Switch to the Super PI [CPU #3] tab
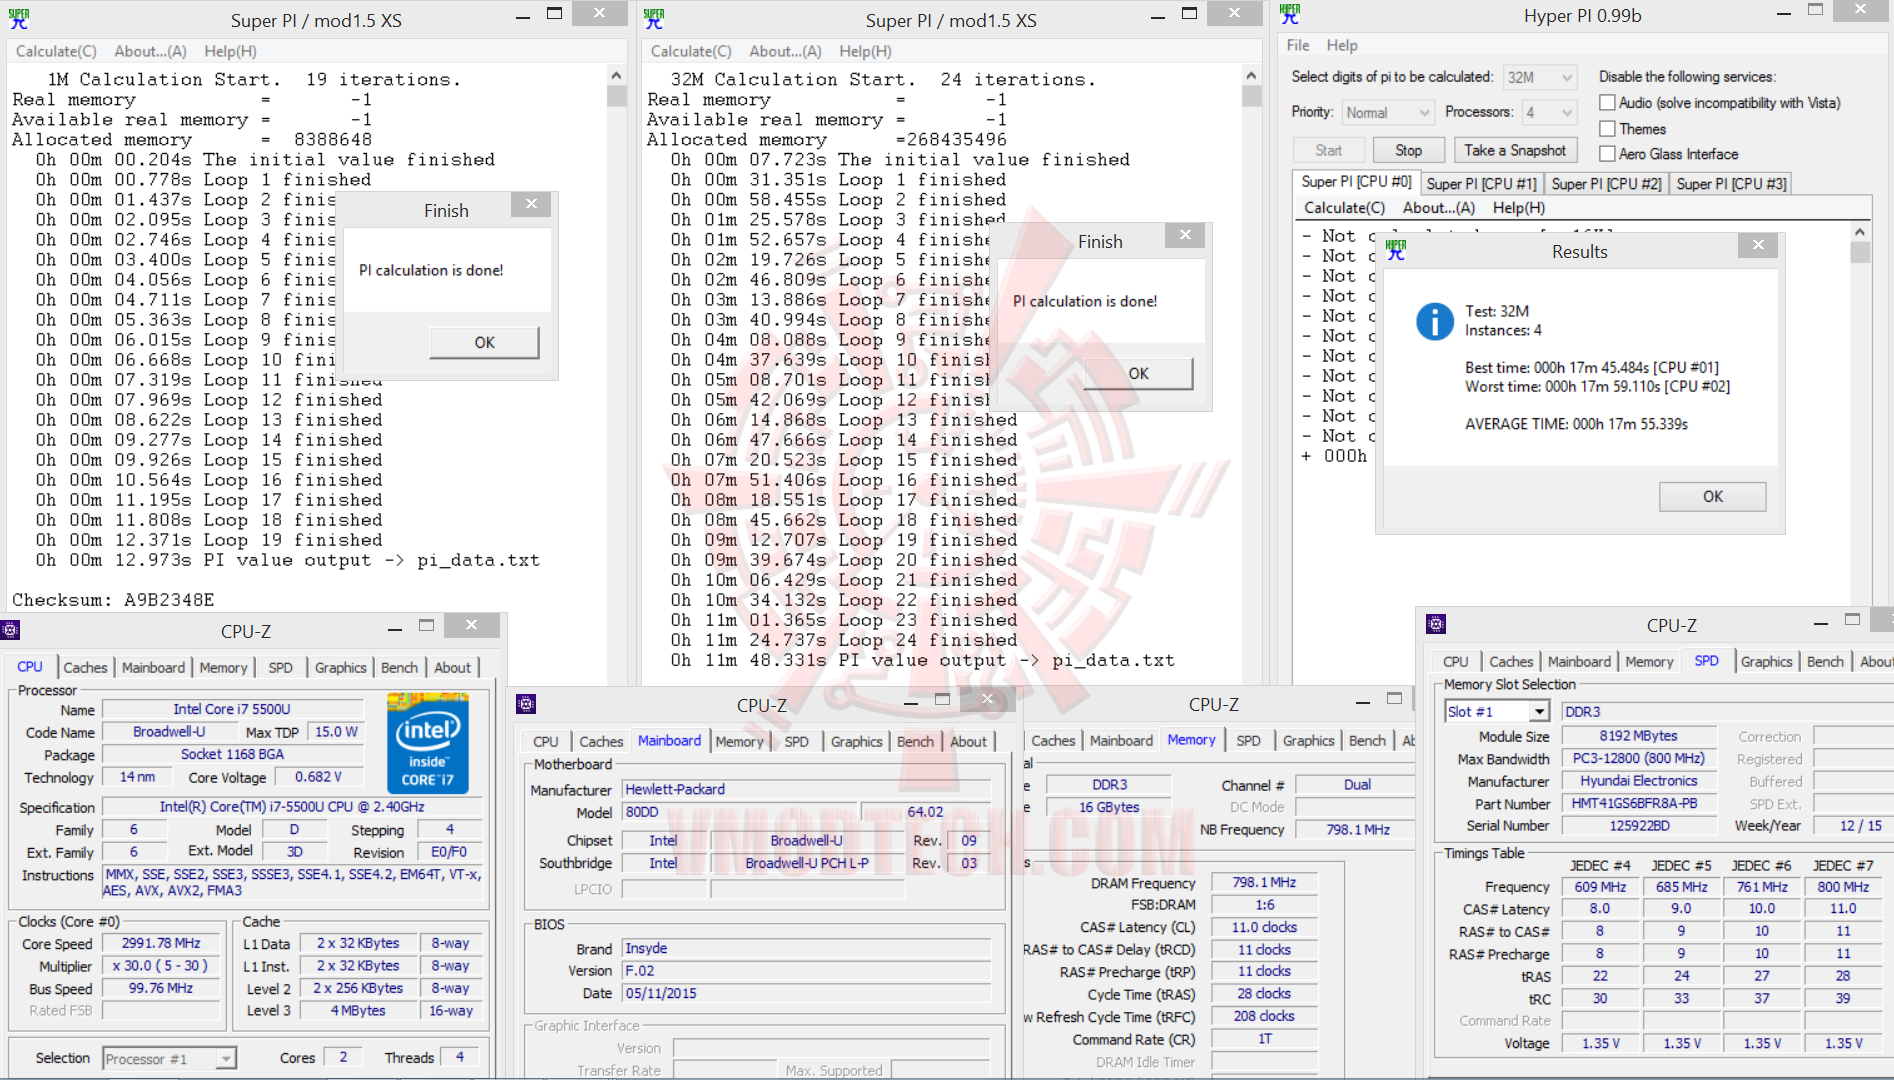The height and width of the screenshot is (1080, 1894). pos(1731,184)
